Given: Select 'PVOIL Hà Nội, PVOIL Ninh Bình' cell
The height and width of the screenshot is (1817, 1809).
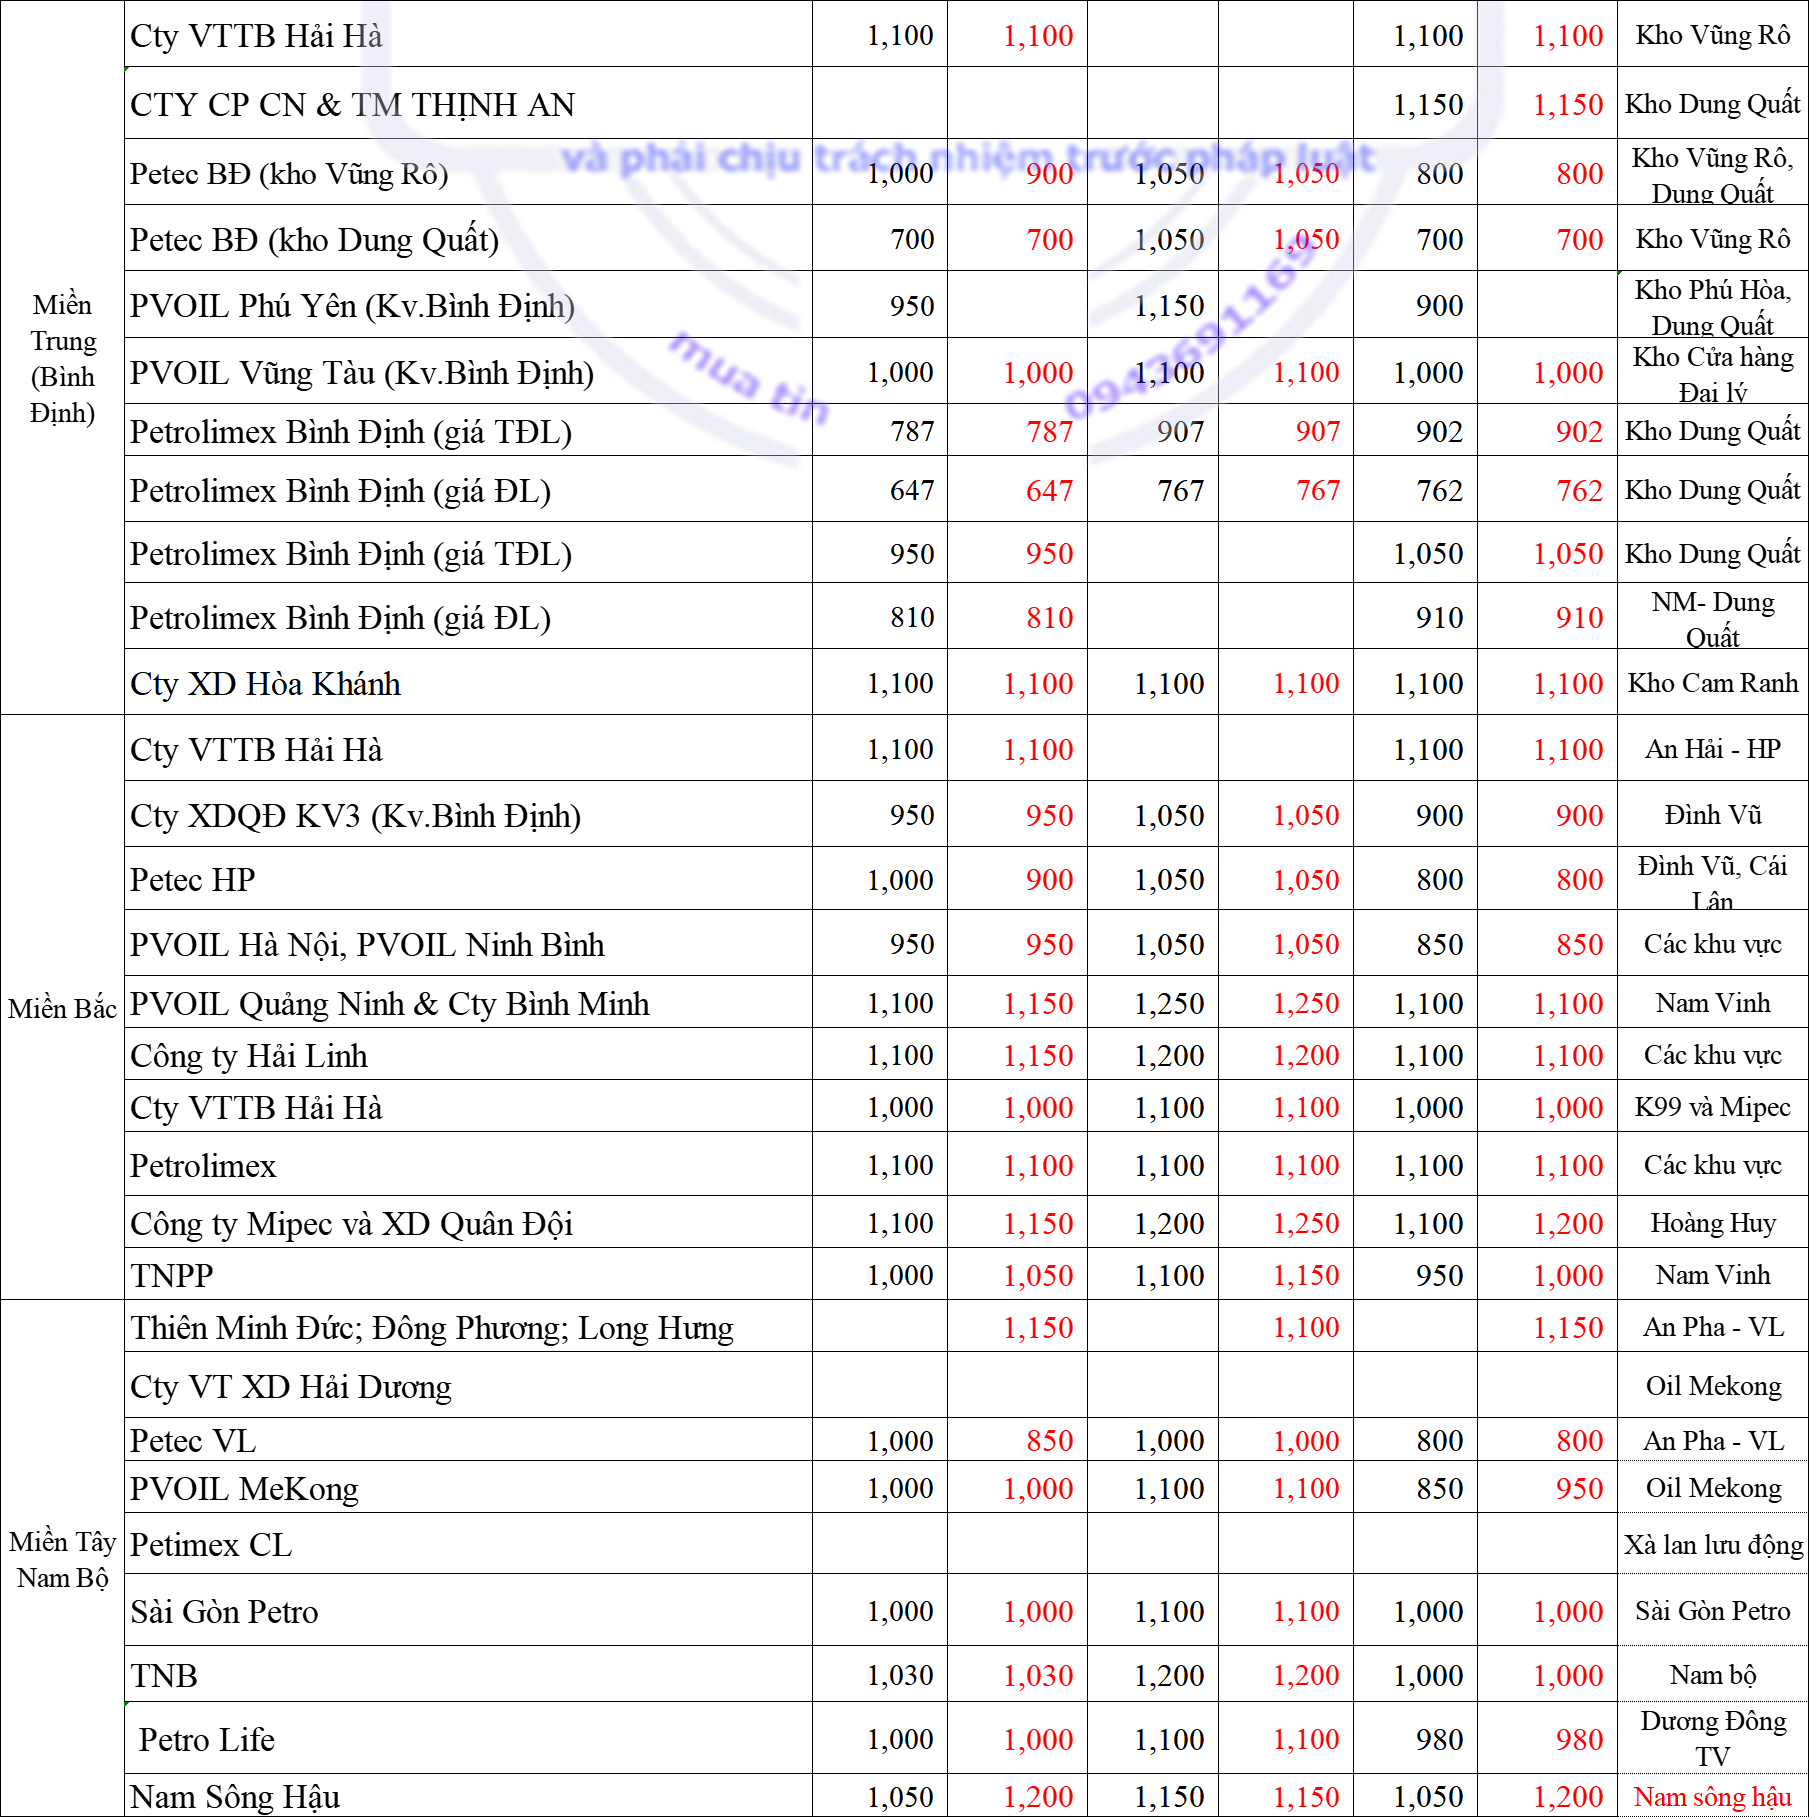Looking at the screenshot, I should [x=468, y=944].
